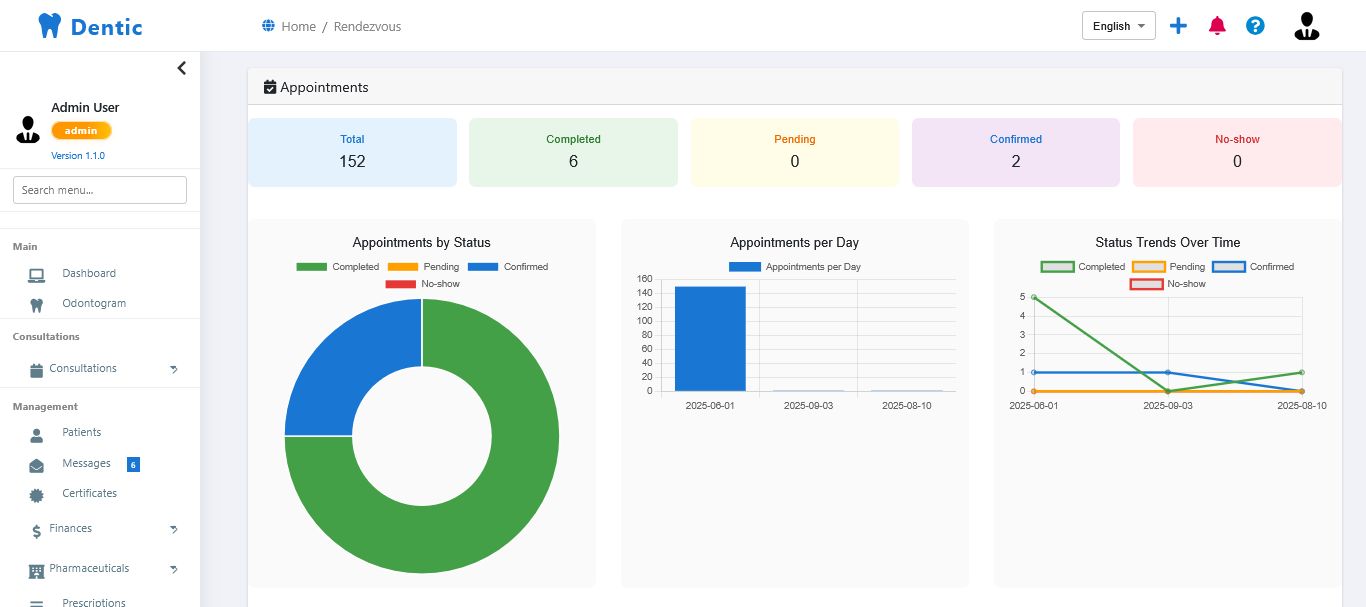Click the help question mark icon
The image size is (1366, 607).
tap(1255, 26)
